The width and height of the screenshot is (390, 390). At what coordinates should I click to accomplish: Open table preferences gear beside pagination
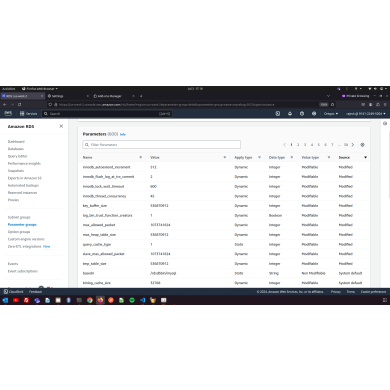pyautogui.click(x=362, y=145)
